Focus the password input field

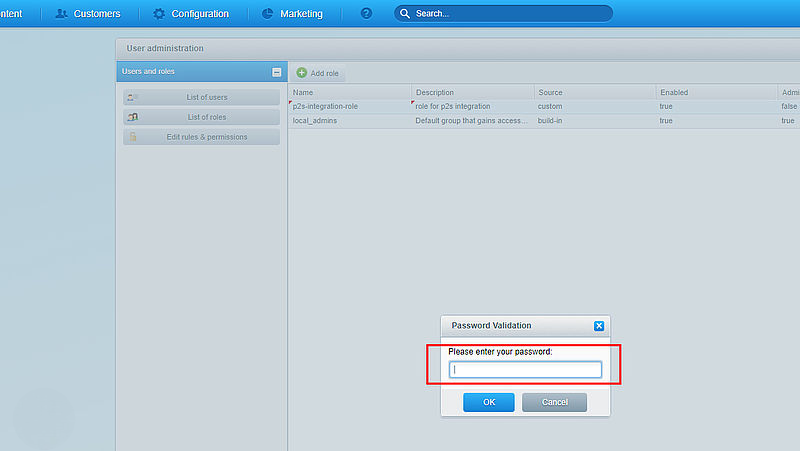525,370
